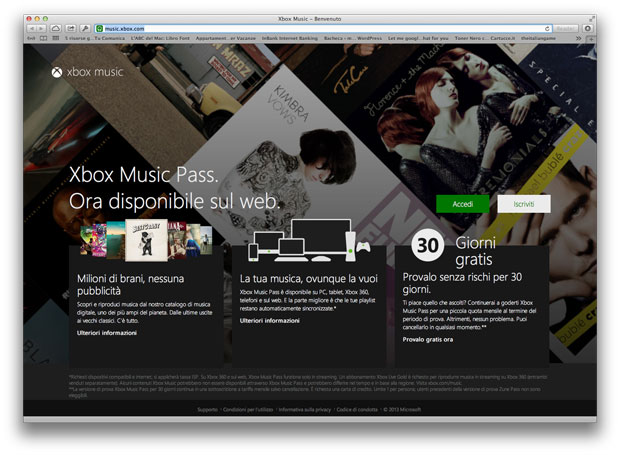
Task: Open the L'ABC del Mac: Libro Font bookmark
Action: [160, 38]
